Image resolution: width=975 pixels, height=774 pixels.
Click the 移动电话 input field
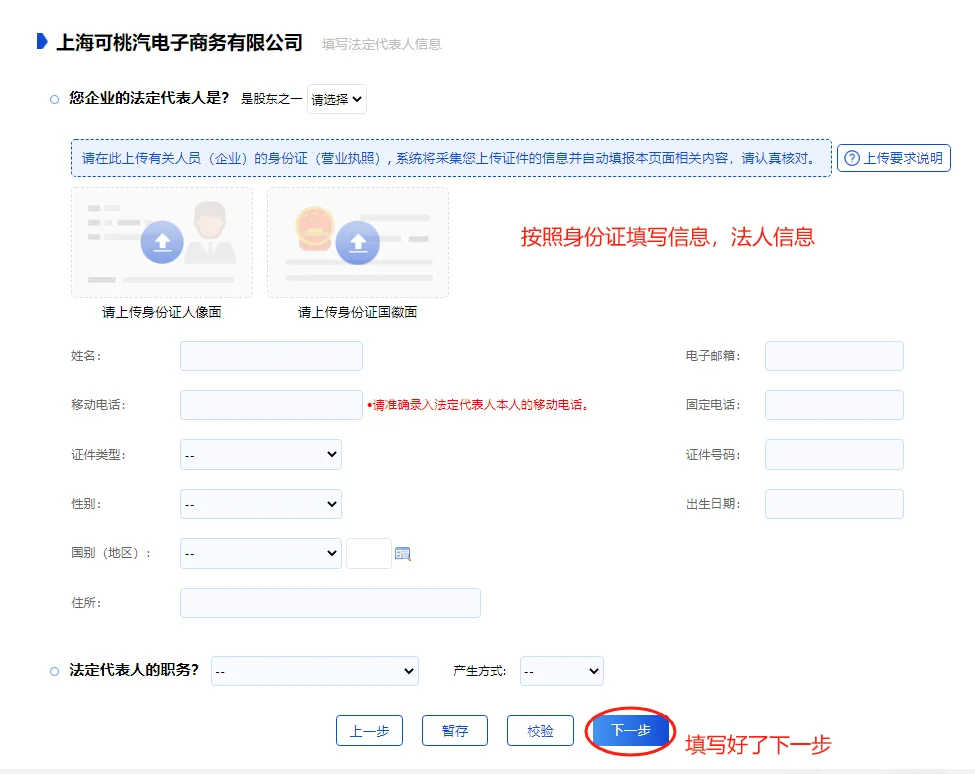(x=270, y=404)
